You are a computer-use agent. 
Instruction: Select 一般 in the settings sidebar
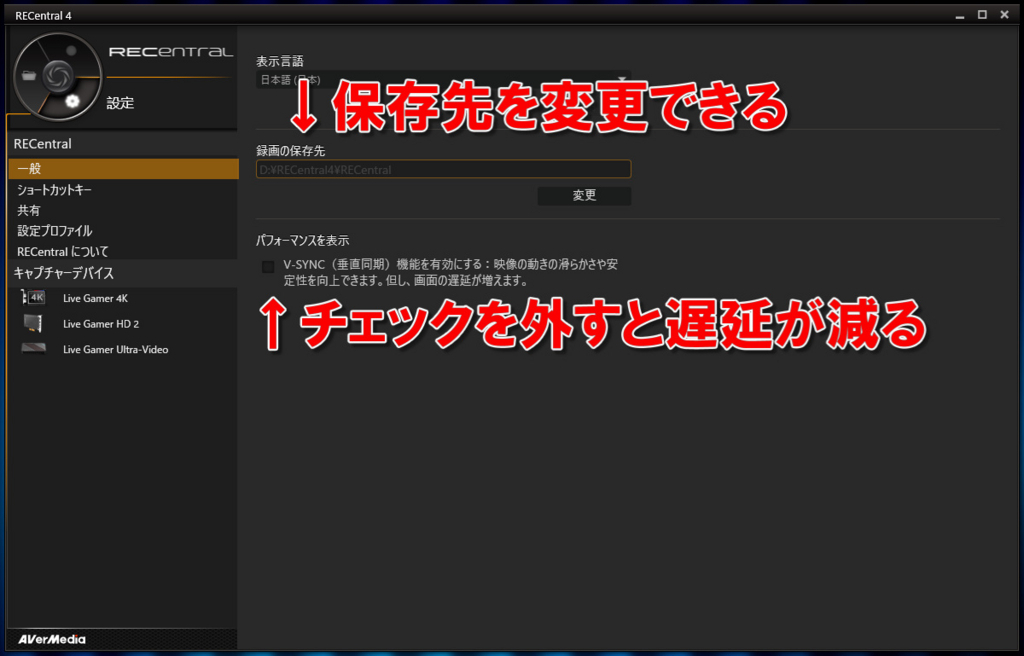(30, 168)
